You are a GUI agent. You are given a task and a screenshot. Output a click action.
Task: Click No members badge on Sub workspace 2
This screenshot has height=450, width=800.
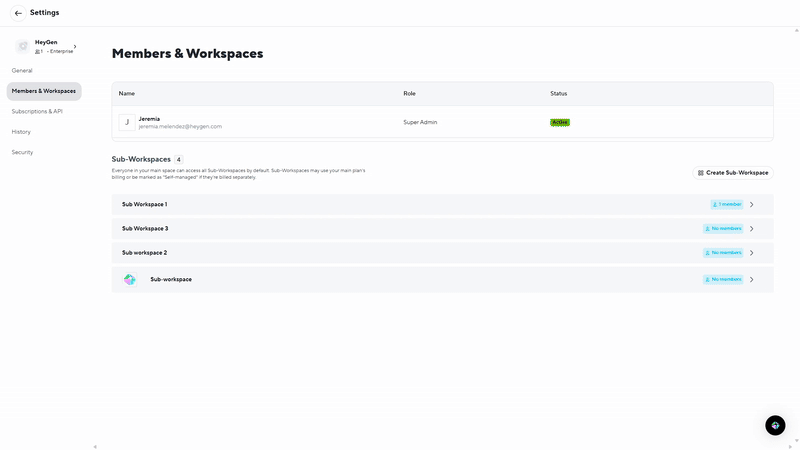pos(723,253)
